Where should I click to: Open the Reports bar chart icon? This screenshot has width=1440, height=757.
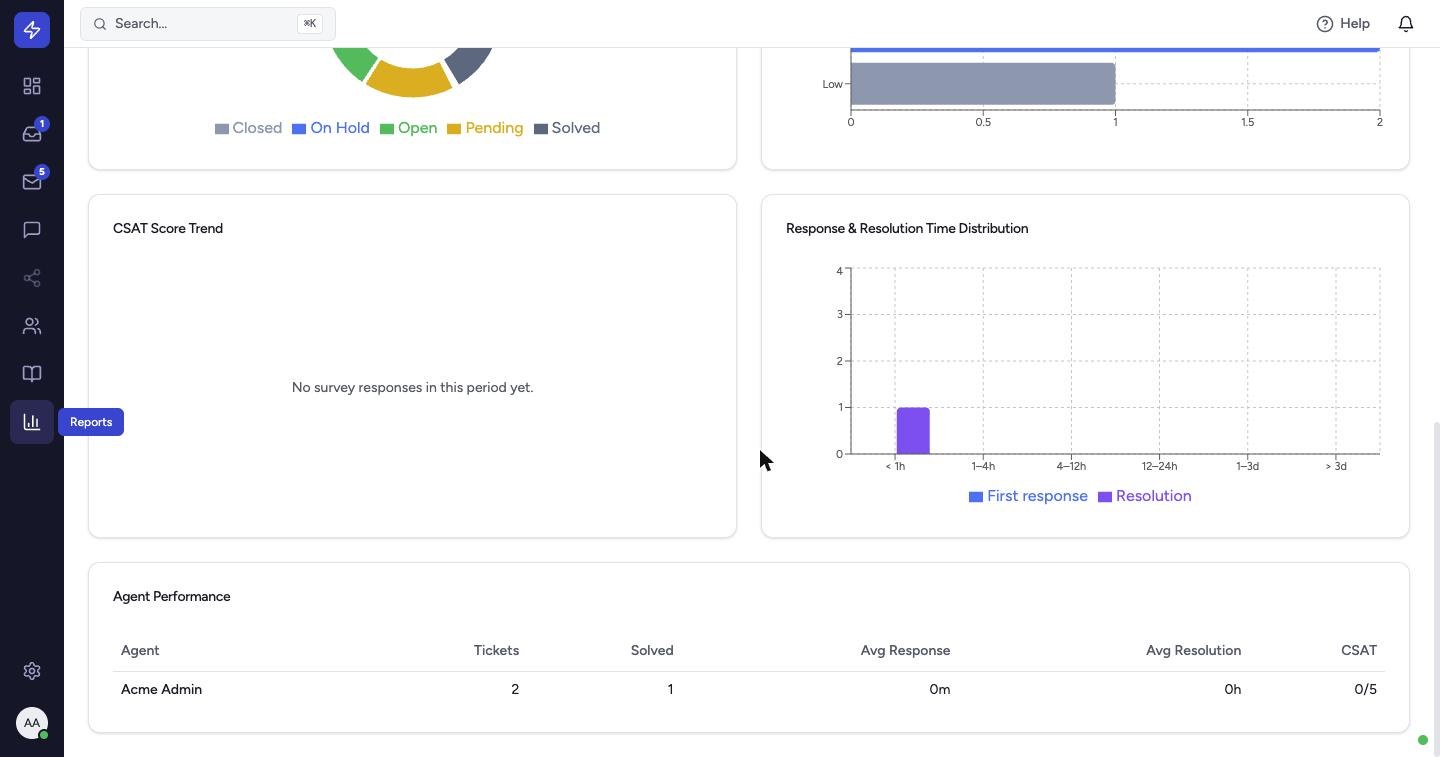point(32,422)
